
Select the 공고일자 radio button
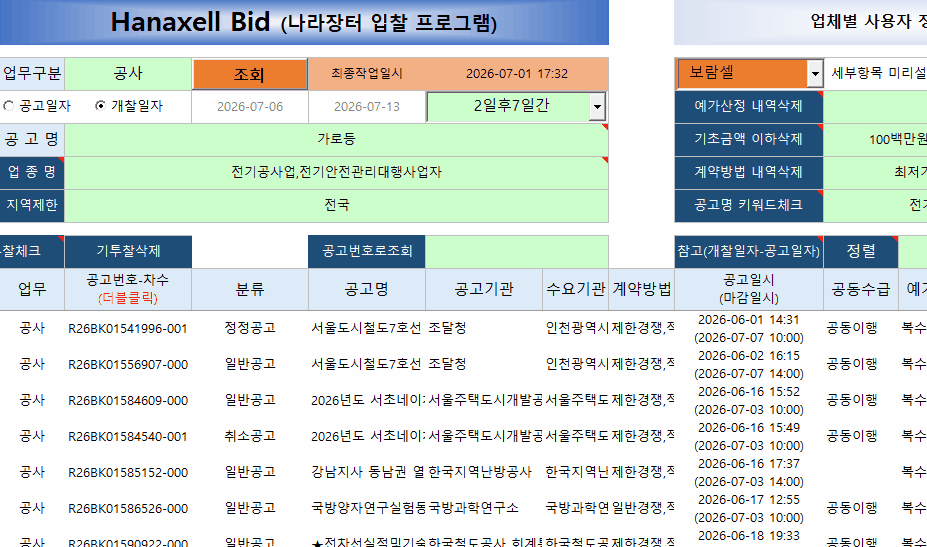coord(9,106)
